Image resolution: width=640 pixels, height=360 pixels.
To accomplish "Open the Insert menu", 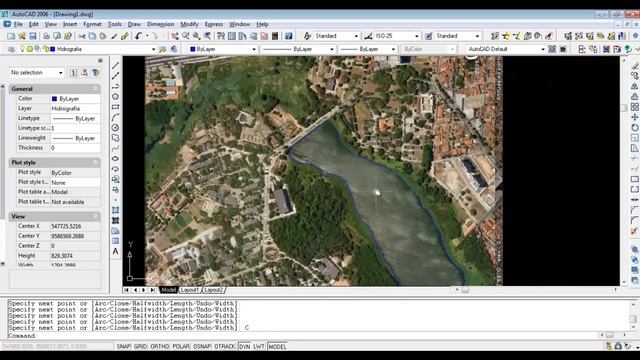I will tap(70, 24).
